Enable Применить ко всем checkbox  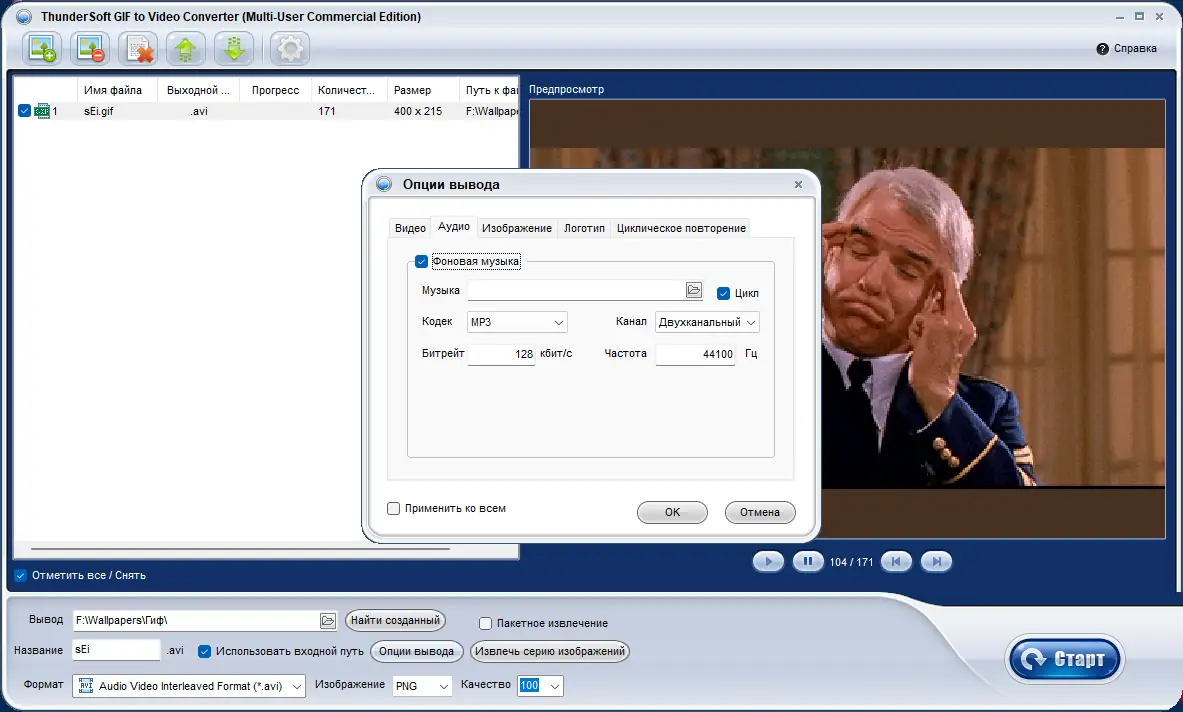click(x=393, y=508)
